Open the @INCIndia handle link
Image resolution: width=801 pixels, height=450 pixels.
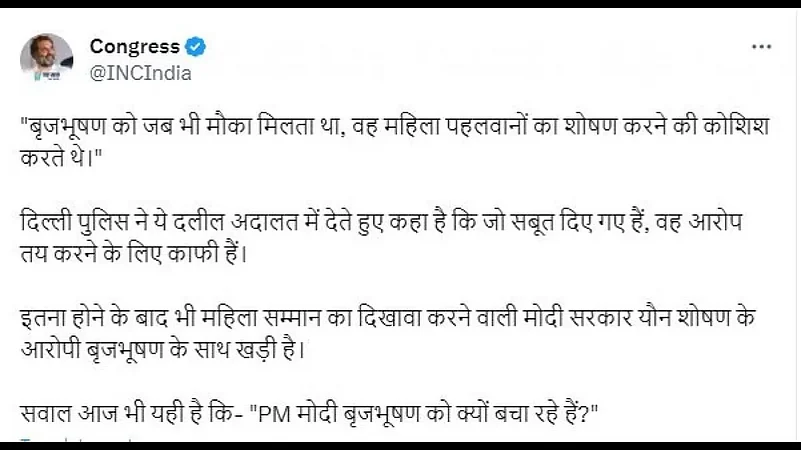(140, 72)
